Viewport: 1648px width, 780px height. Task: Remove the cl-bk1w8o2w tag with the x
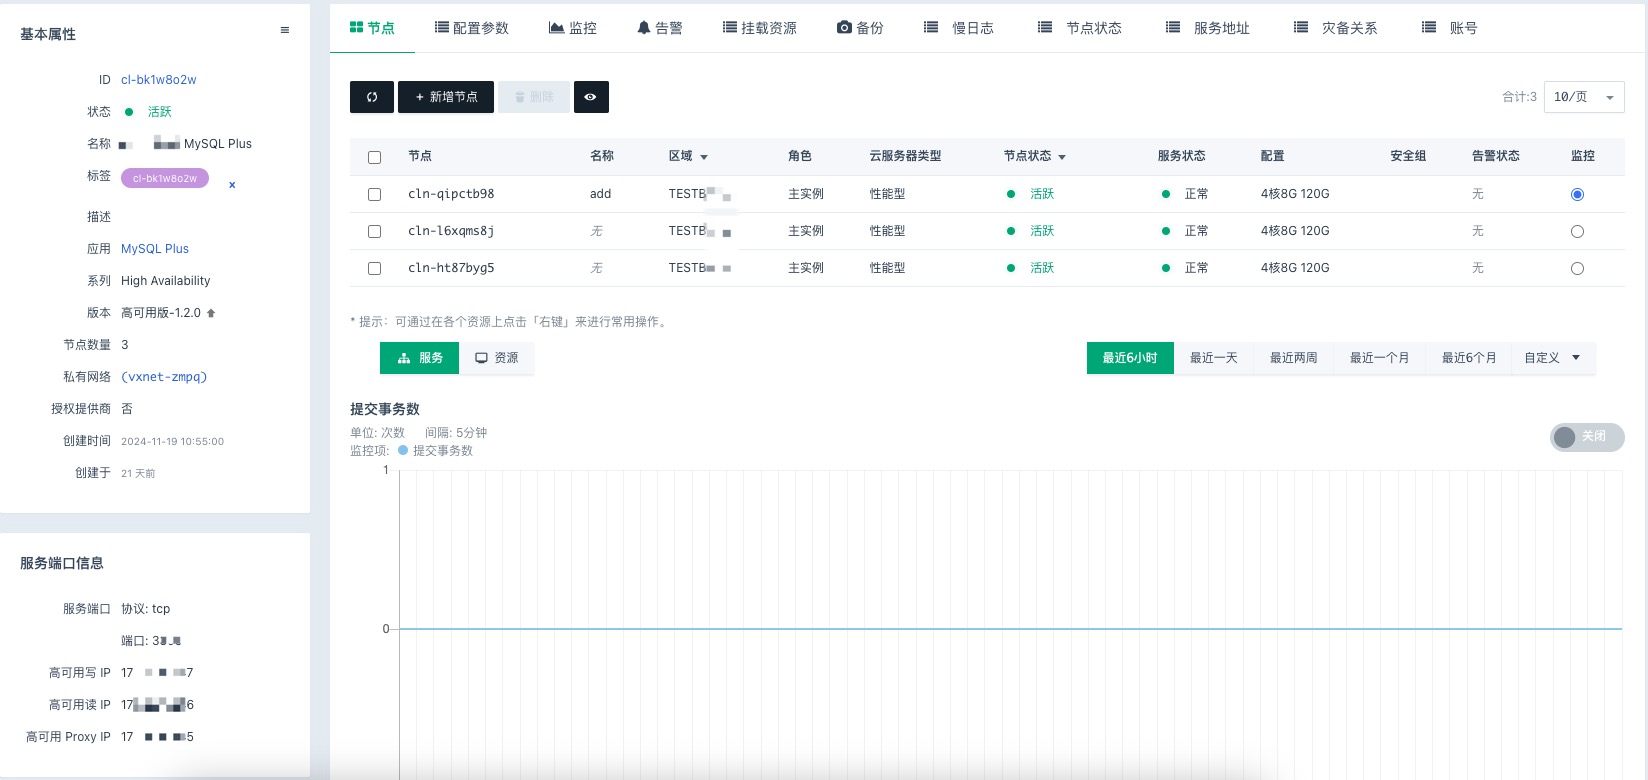pos(232,185)
